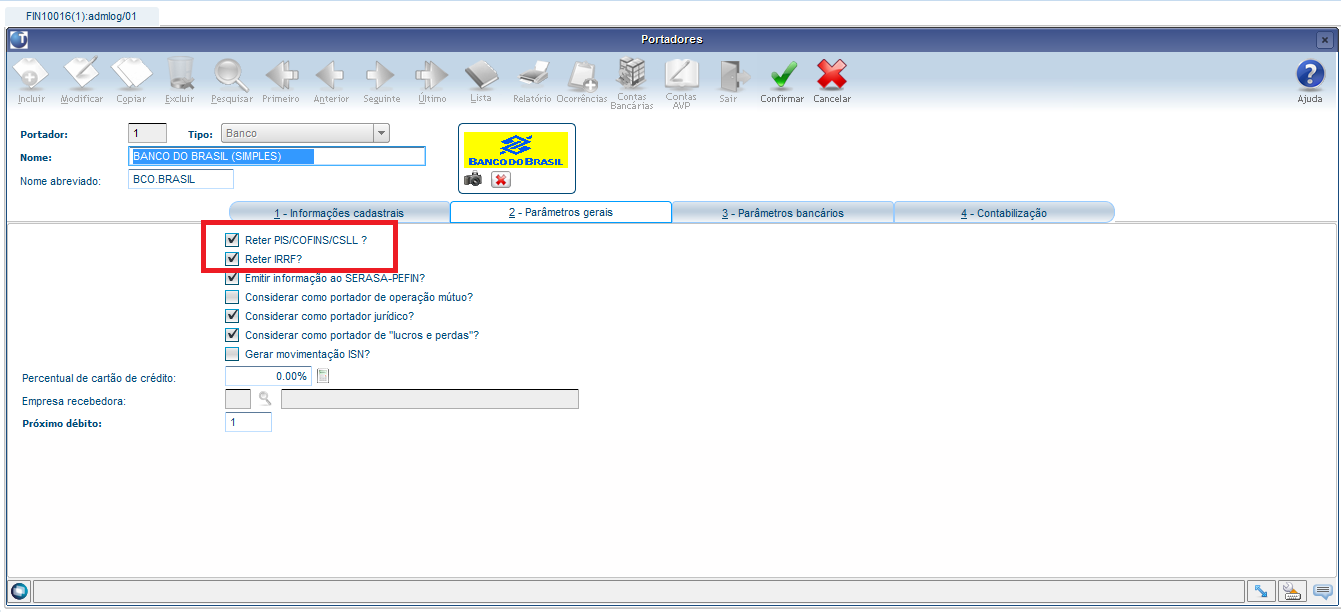Click title bar application logo icon

pyautogui.click(x=18, y=39)
